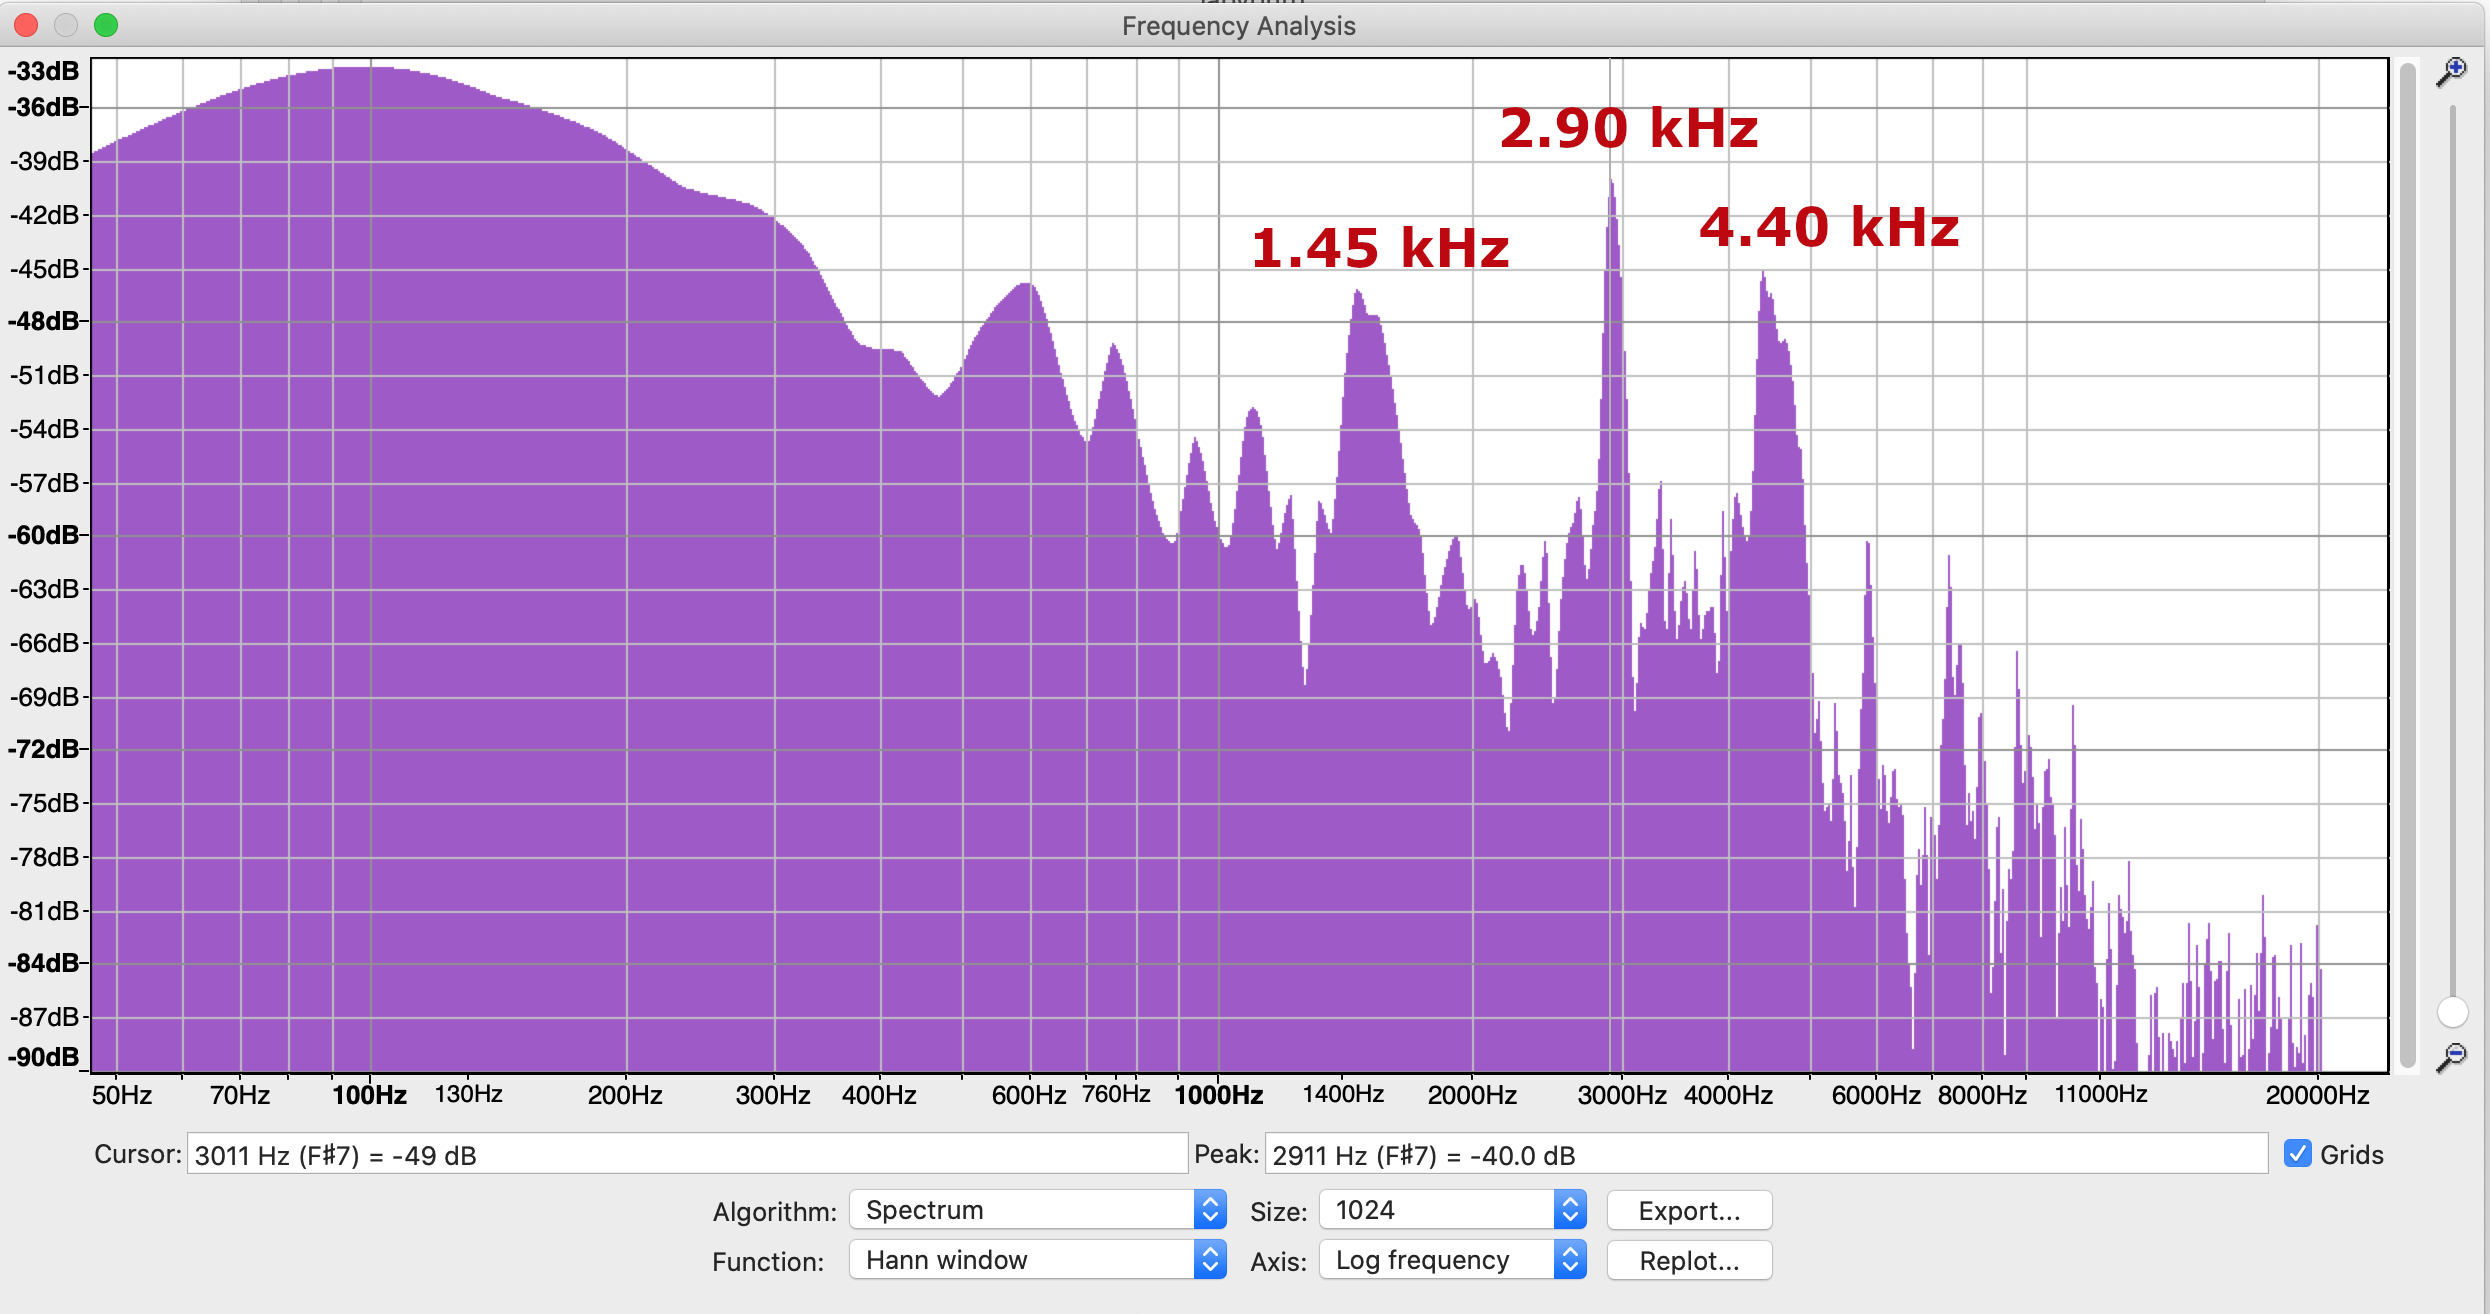2490x1314 pixels.
Task: Click the Replot... button
Action: click(1689, 1261)
